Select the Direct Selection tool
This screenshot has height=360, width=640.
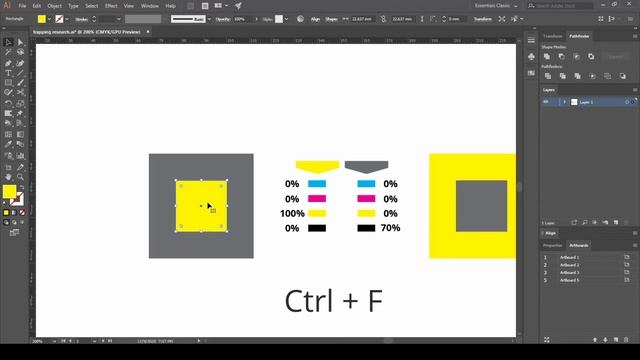coord(20,42)
